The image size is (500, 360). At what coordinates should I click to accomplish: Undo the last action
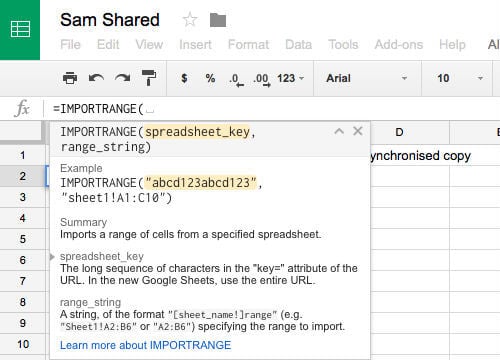pyautogui.click(x=96, y=78)
